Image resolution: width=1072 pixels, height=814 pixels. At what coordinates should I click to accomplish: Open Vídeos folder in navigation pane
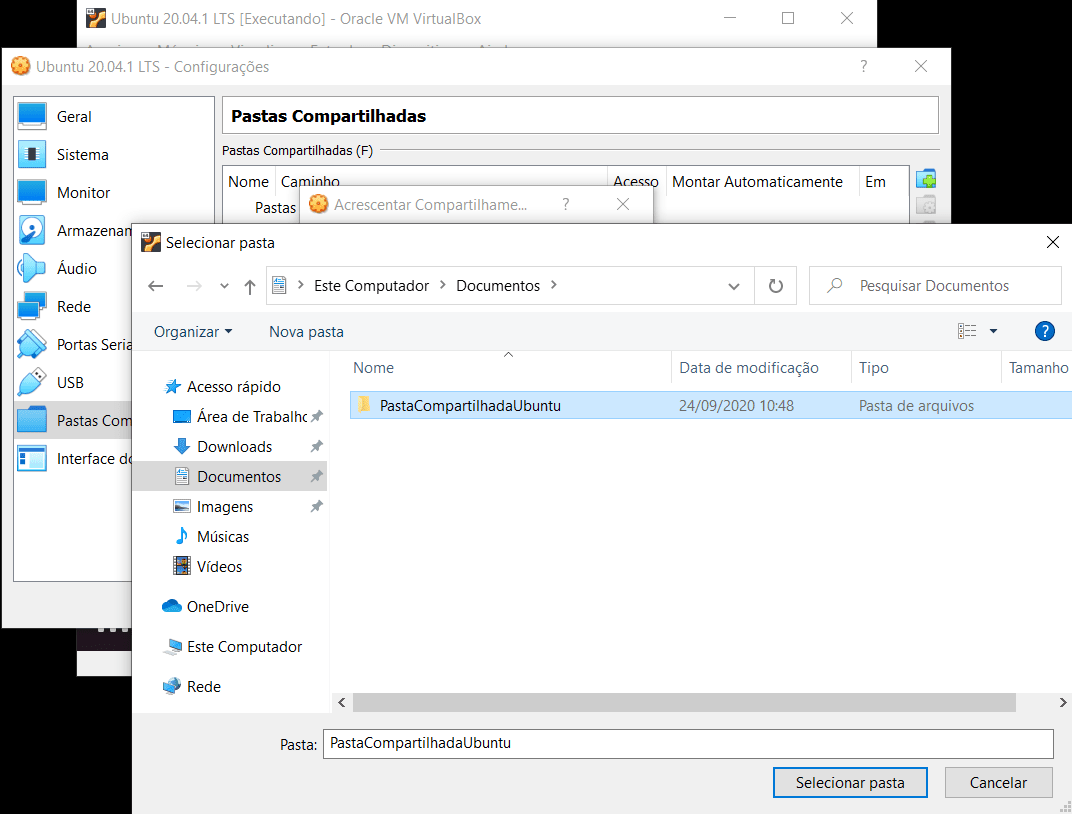tap(219, 567)
